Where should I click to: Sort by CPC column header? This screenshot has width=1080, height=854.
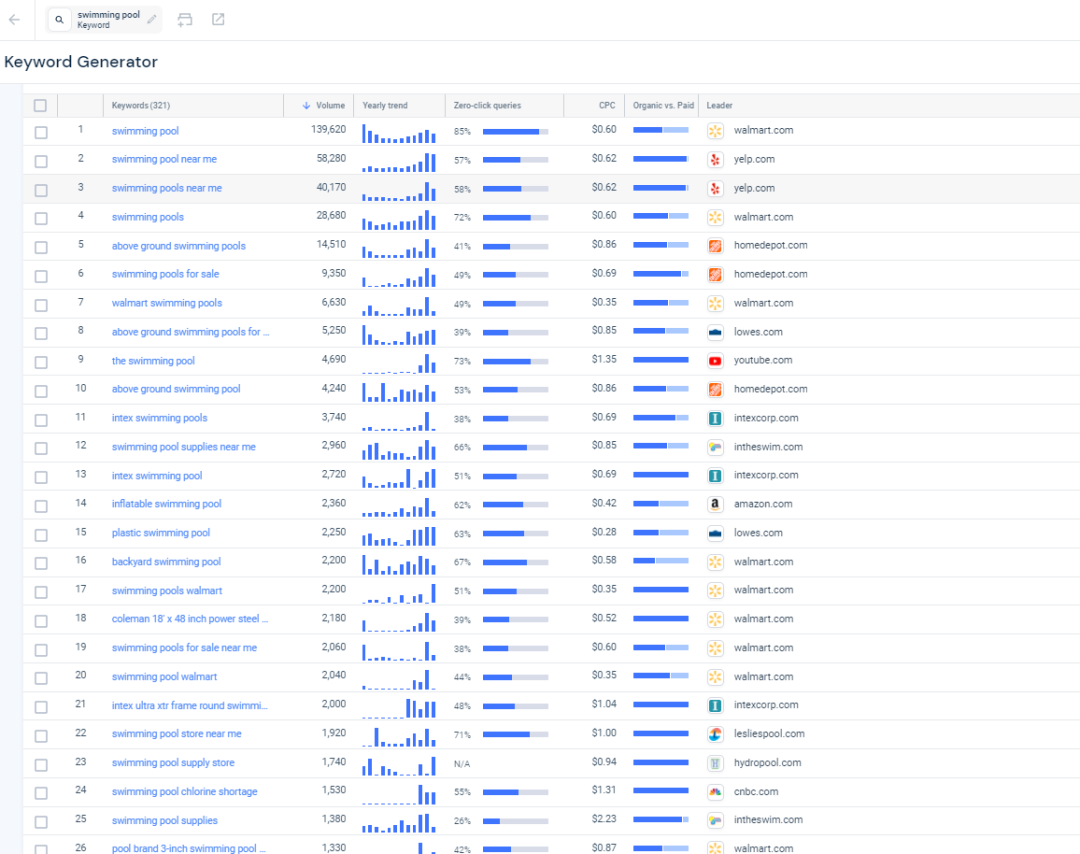(607, 106)
